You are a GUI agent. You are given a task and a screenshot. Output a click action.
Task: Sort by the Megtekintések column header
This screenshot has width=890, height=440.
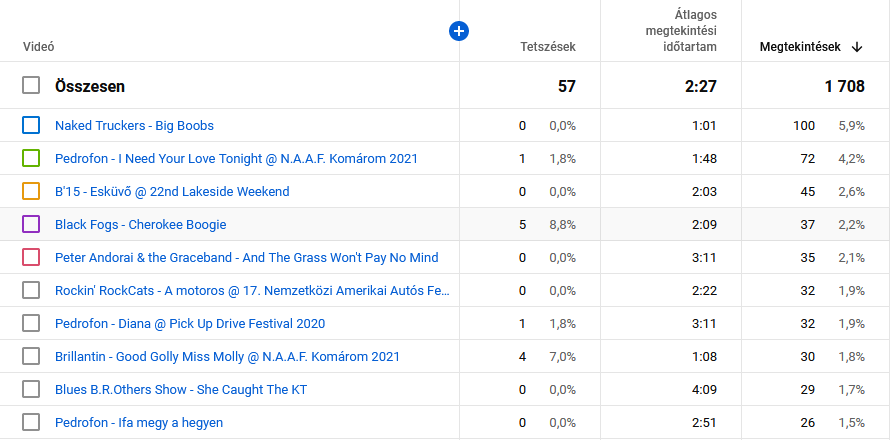click(x=802, y=47)
